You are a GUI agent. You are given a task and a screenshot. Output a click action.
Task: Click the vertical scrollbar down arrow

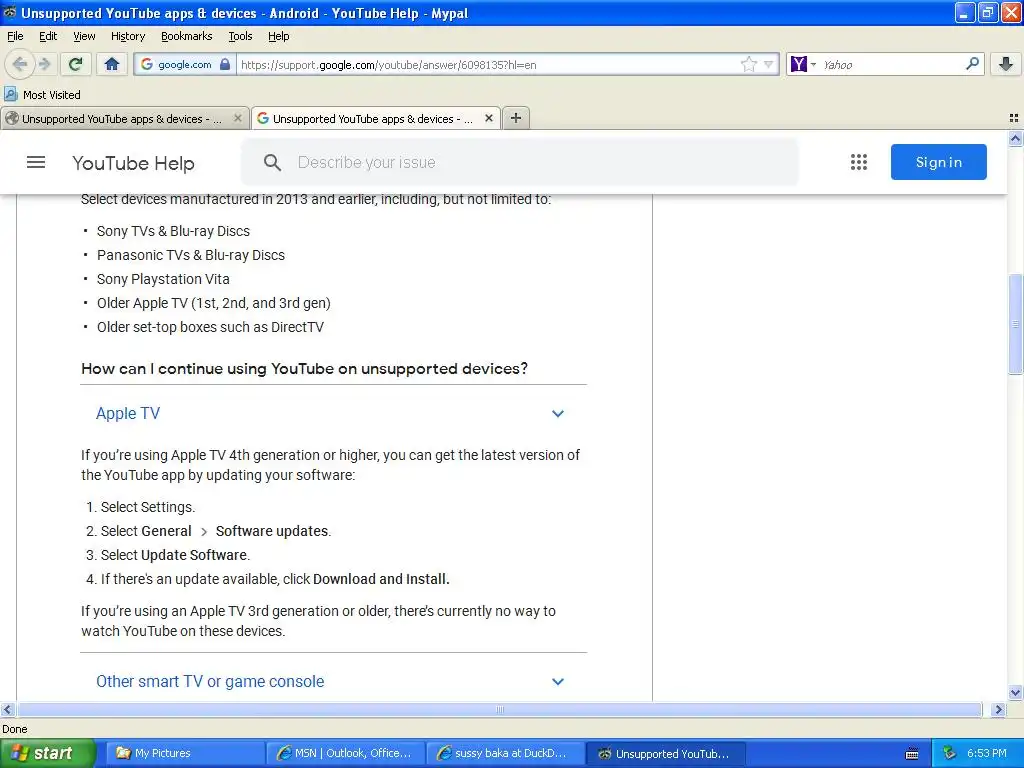(1015, 693)
